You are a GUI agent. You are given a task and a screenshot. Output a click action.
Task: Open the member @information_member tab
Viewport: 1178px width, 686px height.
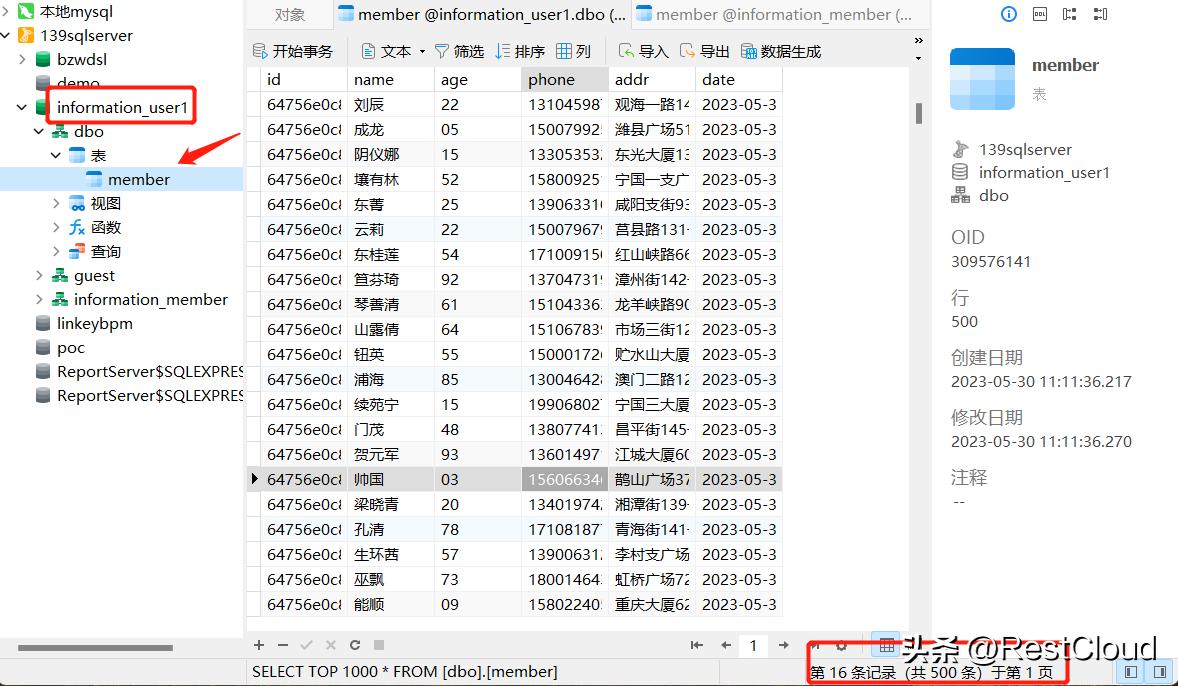click(780, 14)
